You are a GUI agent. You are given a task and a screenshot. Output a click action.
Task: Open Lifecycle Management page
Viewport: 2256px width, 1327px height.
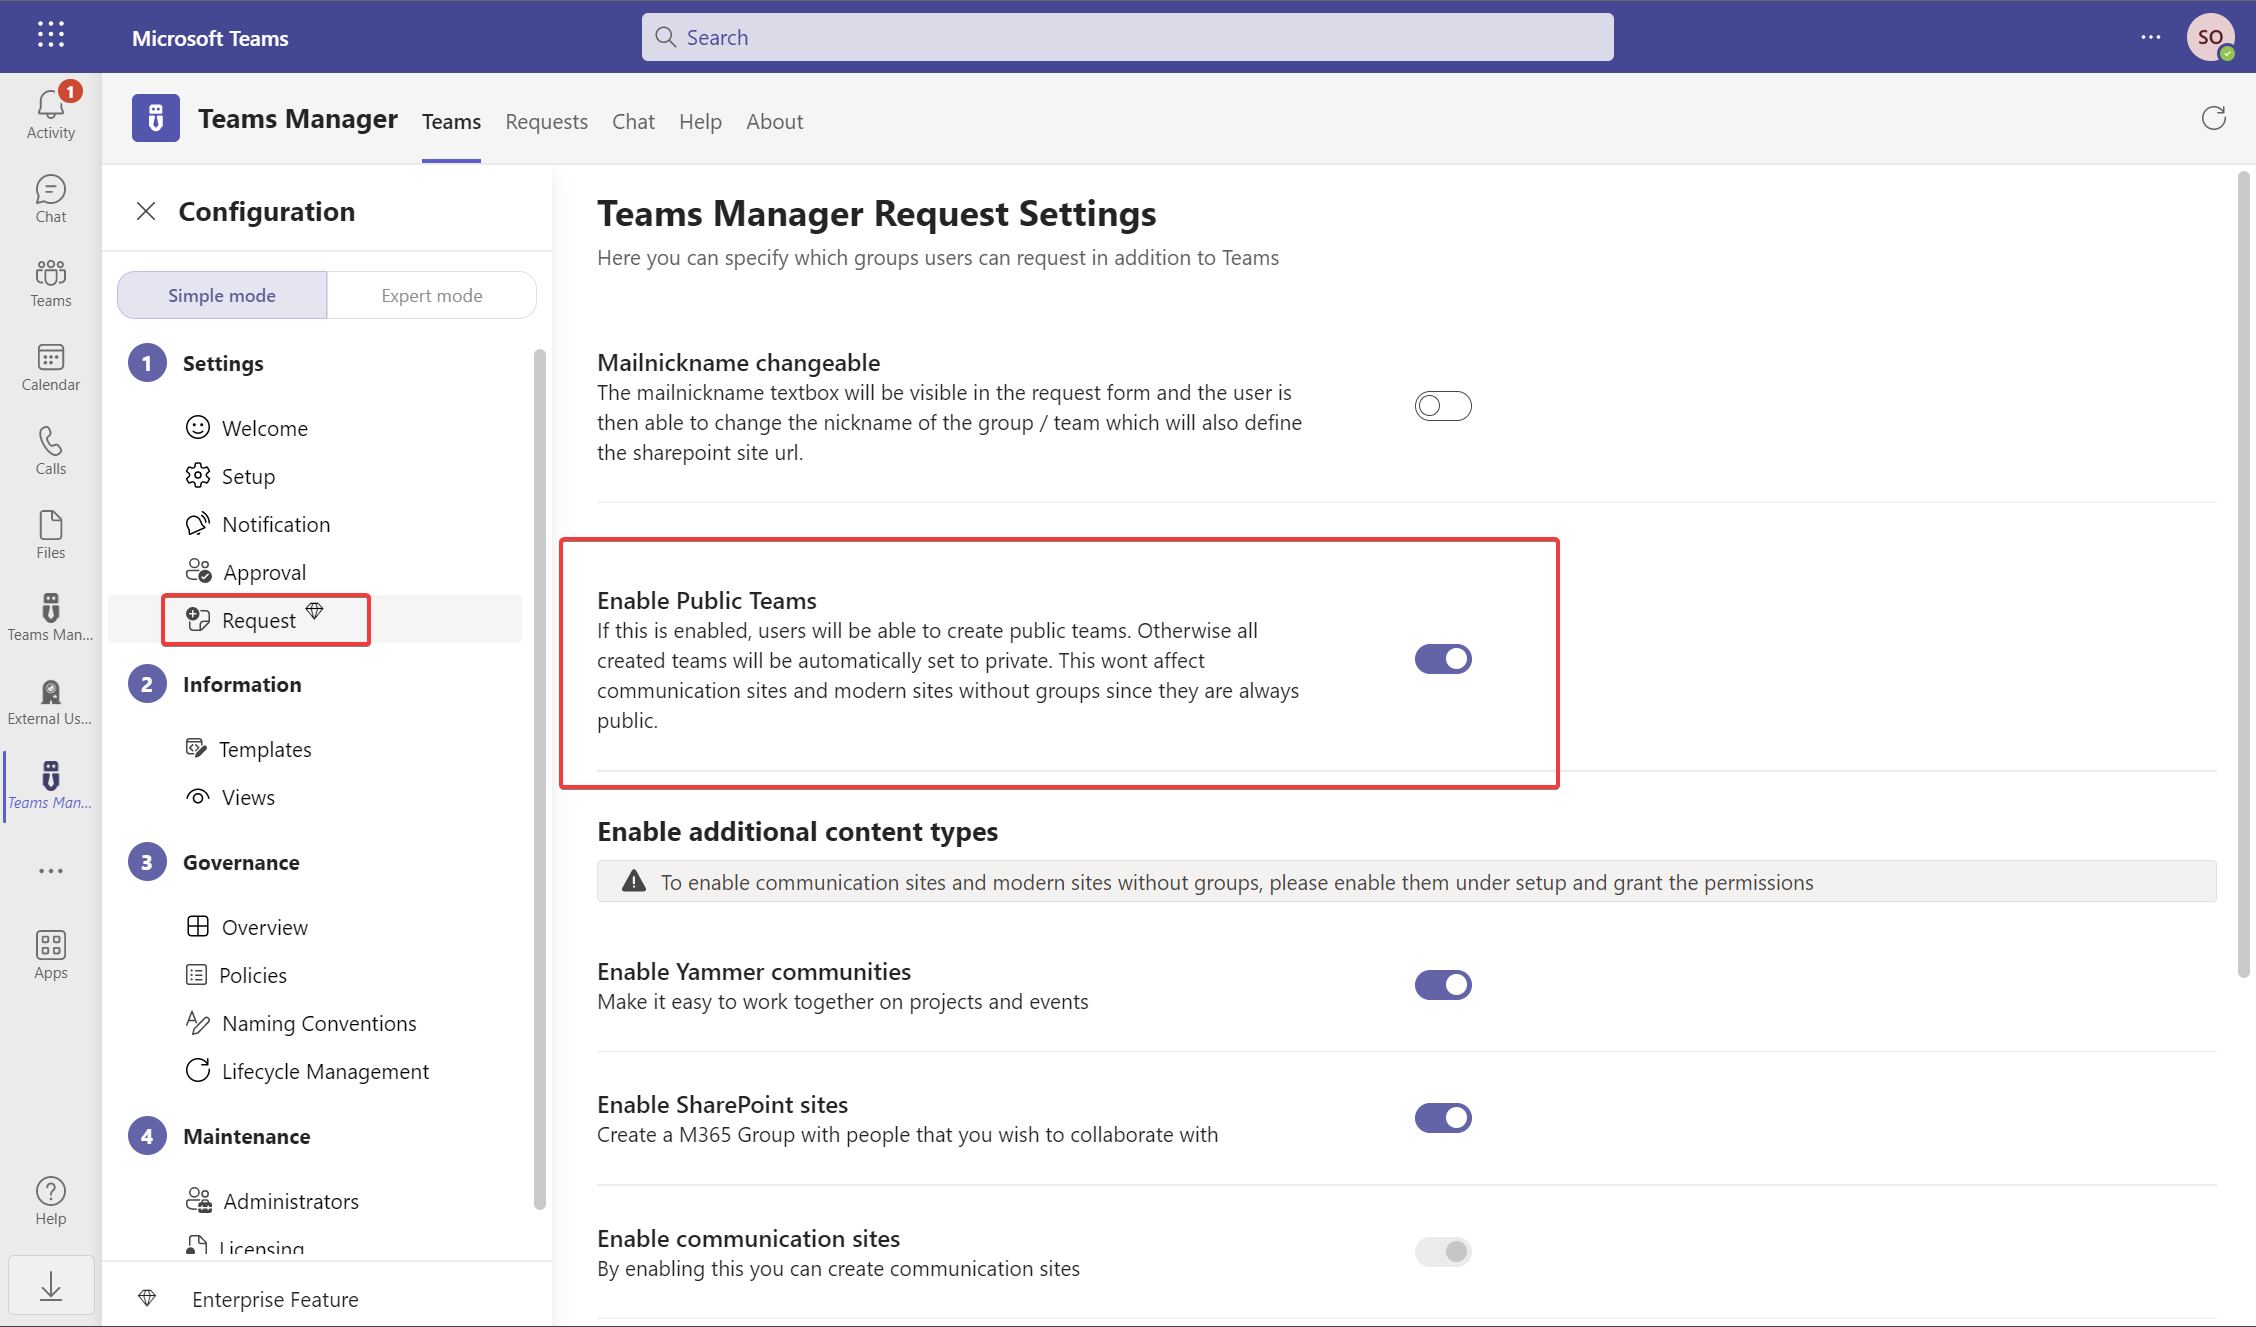pos(307,1071)
